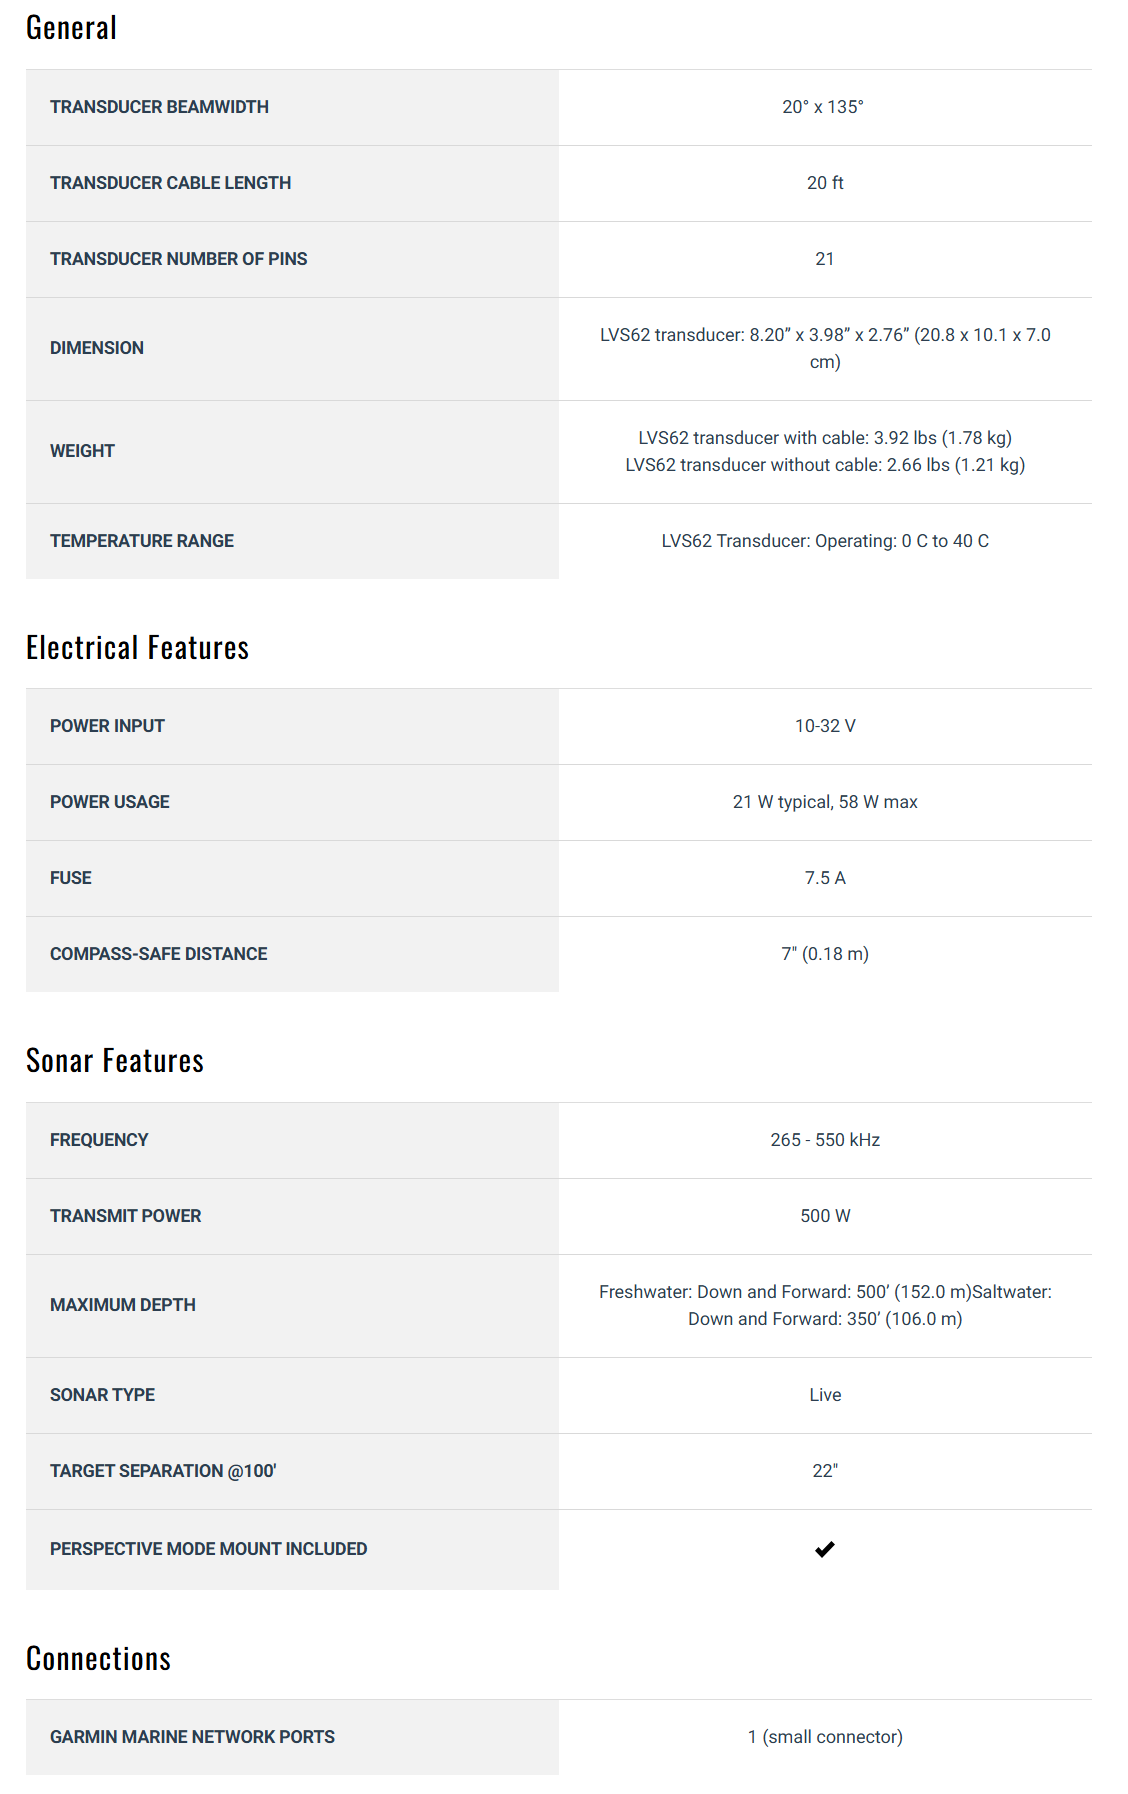
Task: Click the Connections section heading
Action: click(98, 1659)
